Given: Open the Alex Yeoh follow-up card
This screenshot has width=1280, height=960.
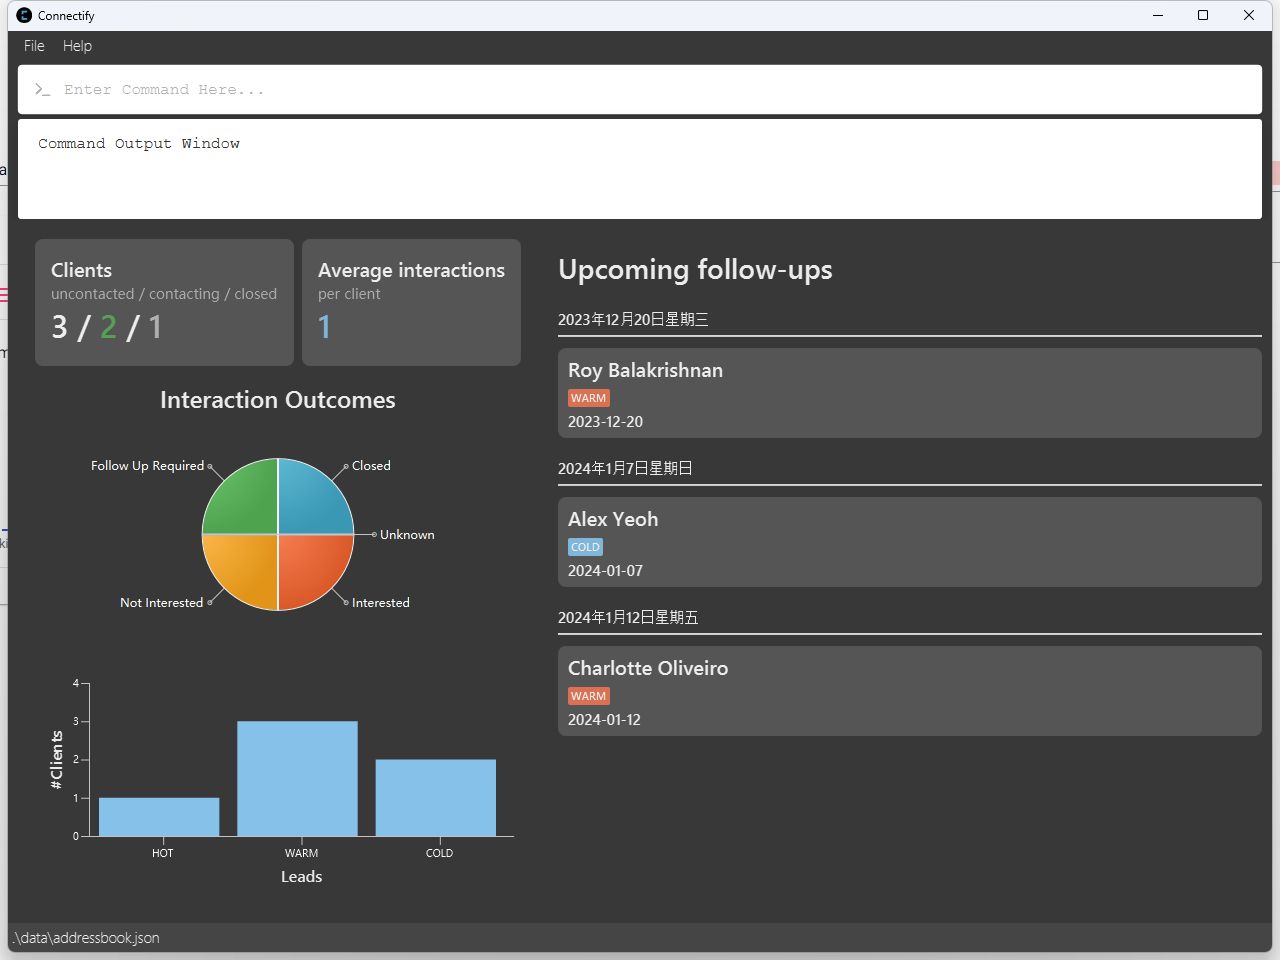Looking at the screenshot, I should [910, 542].
